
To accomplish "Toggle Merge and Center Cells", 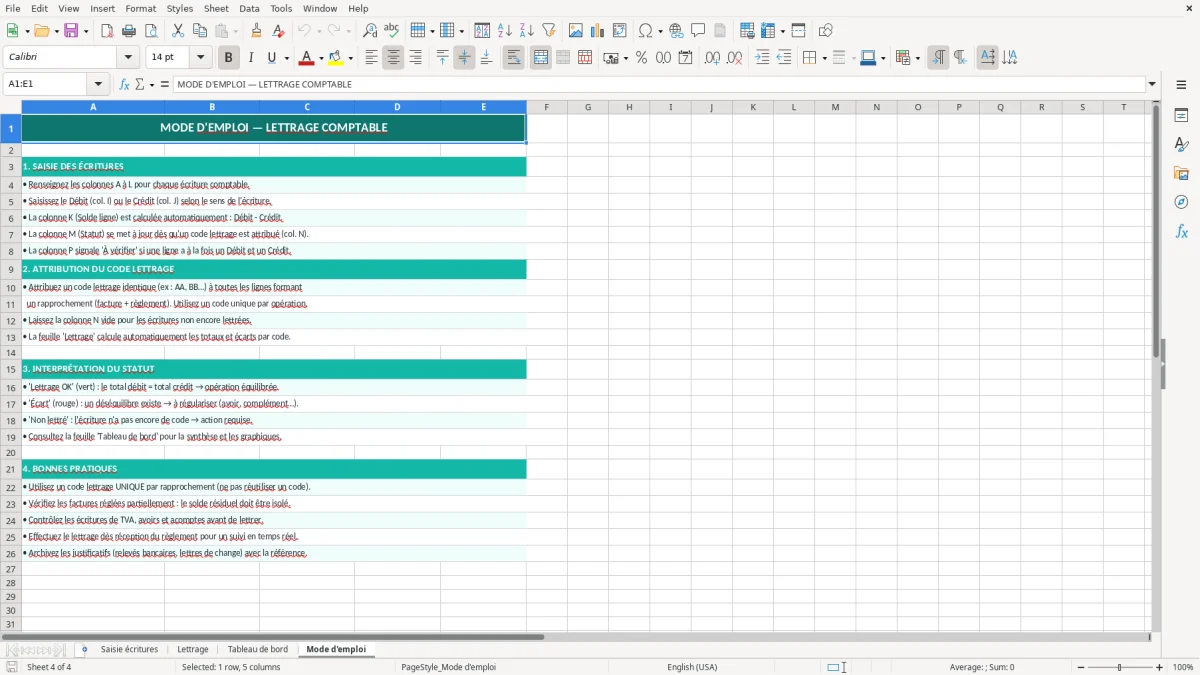I will pyautogui.click(x=541, y=58).
